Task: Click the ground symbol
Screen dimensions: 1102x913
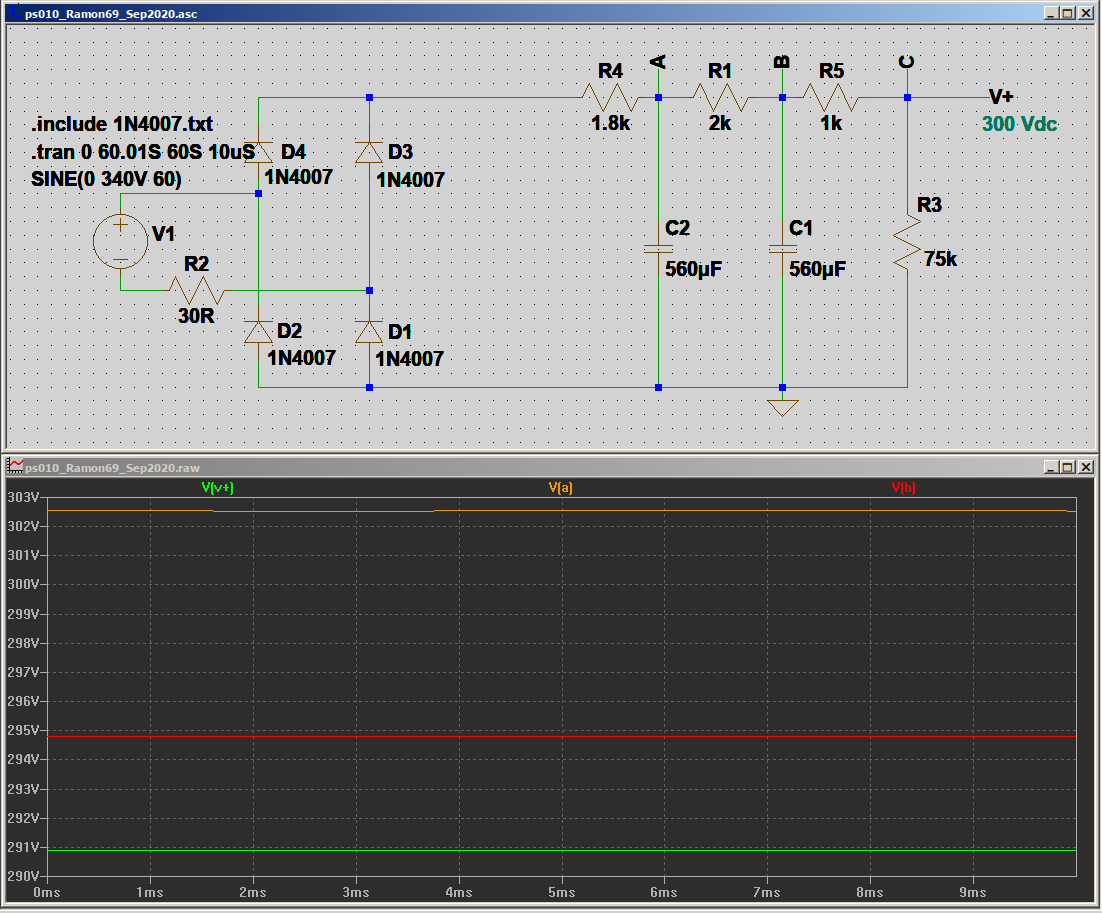Action: 782,408
